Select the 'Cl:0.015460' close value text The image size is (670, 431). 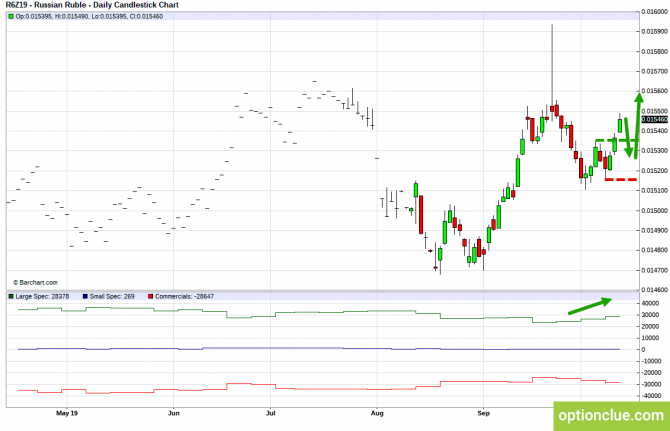point(145,17)
